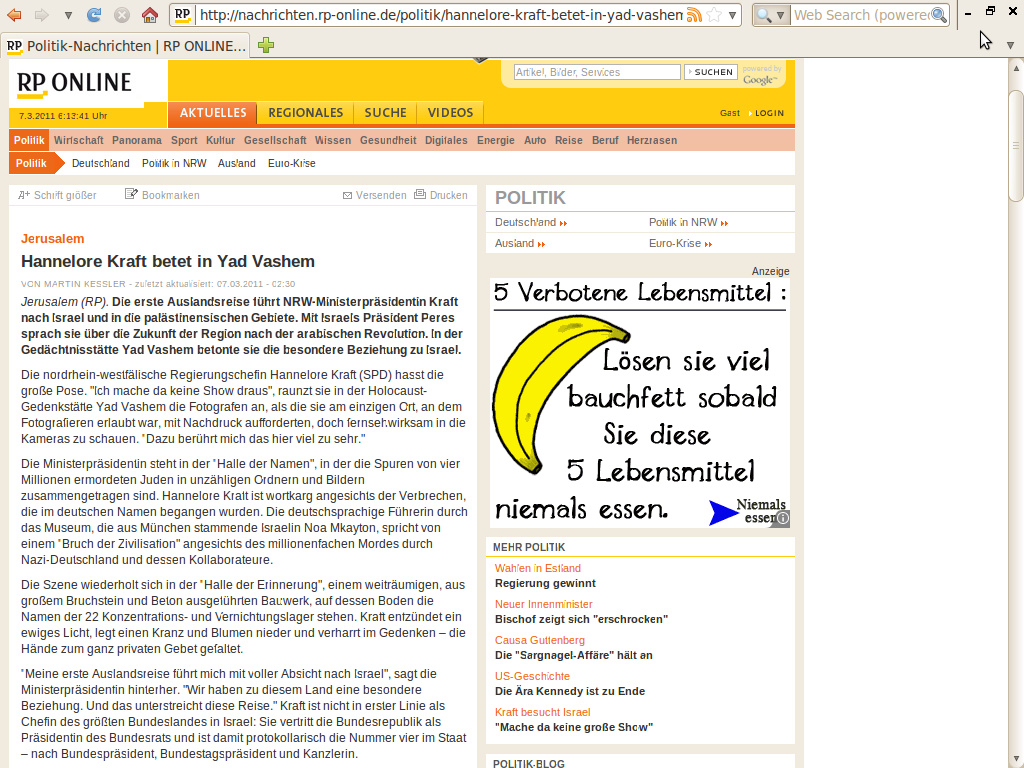Open the search engine selector dropdown
Screen dimensions: 1024x768
(x=771, y=15)
